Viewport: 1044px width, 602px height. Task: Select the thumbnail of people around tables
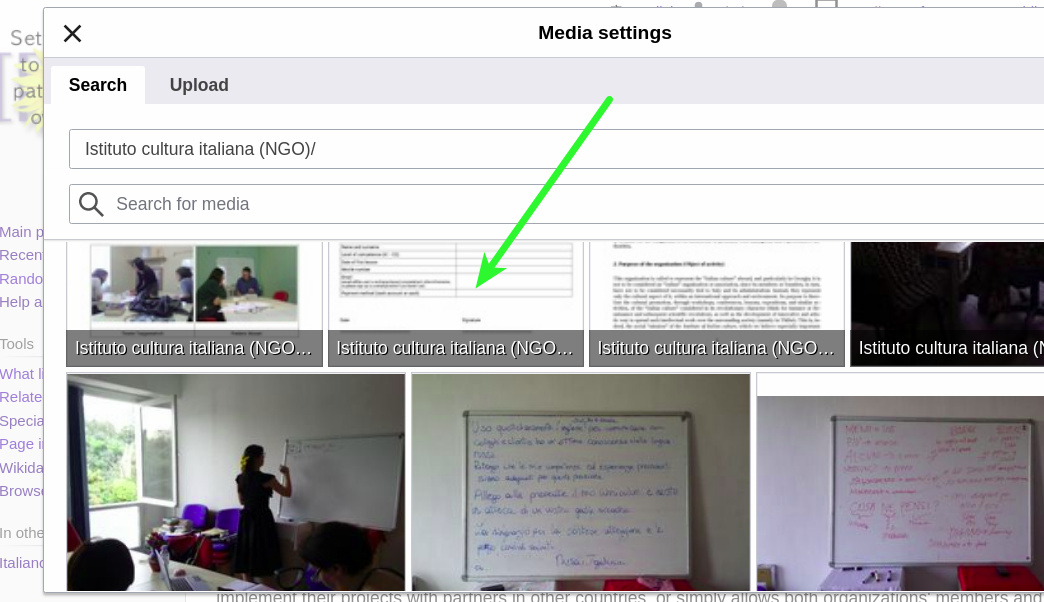pyautogui.click(x=194, y=292)
